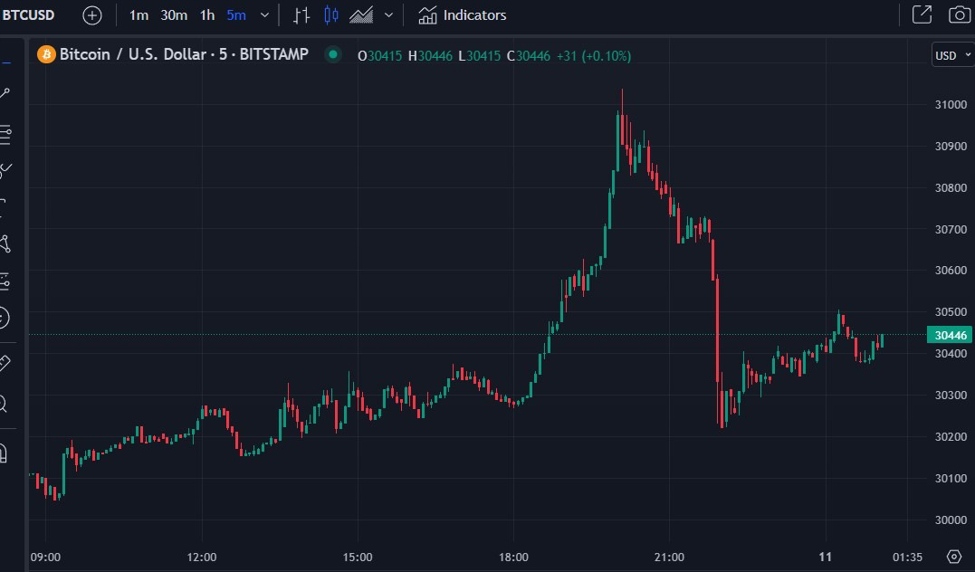This screenshot has width=975, height=572.
Task: Click the 12:00 time axis label
Action: 201,557
